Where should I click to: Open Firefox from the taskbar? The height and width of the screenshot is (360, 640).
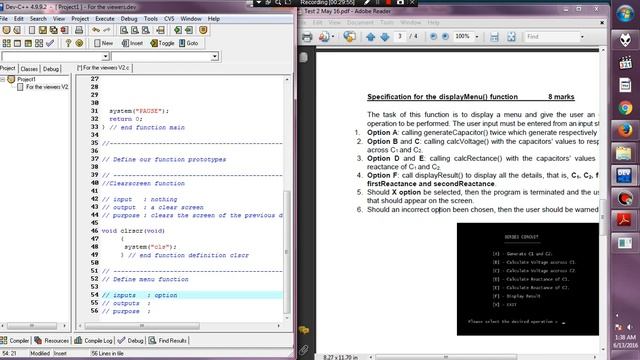pyautogui.click(x=625, y=131)
